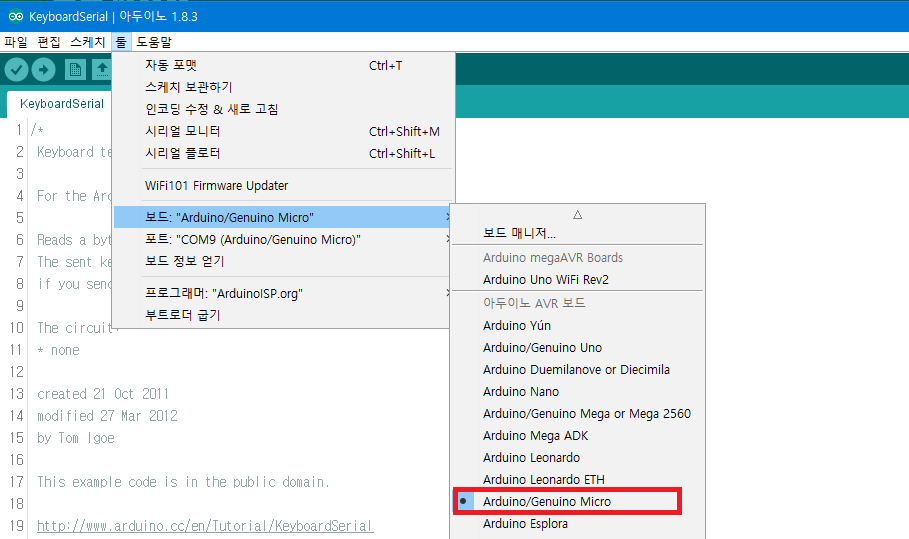The height and width of the screenshot is (539, 909).
Task: Select Arduino Uno WiFi Rev2 board
Action: (577, 279)
